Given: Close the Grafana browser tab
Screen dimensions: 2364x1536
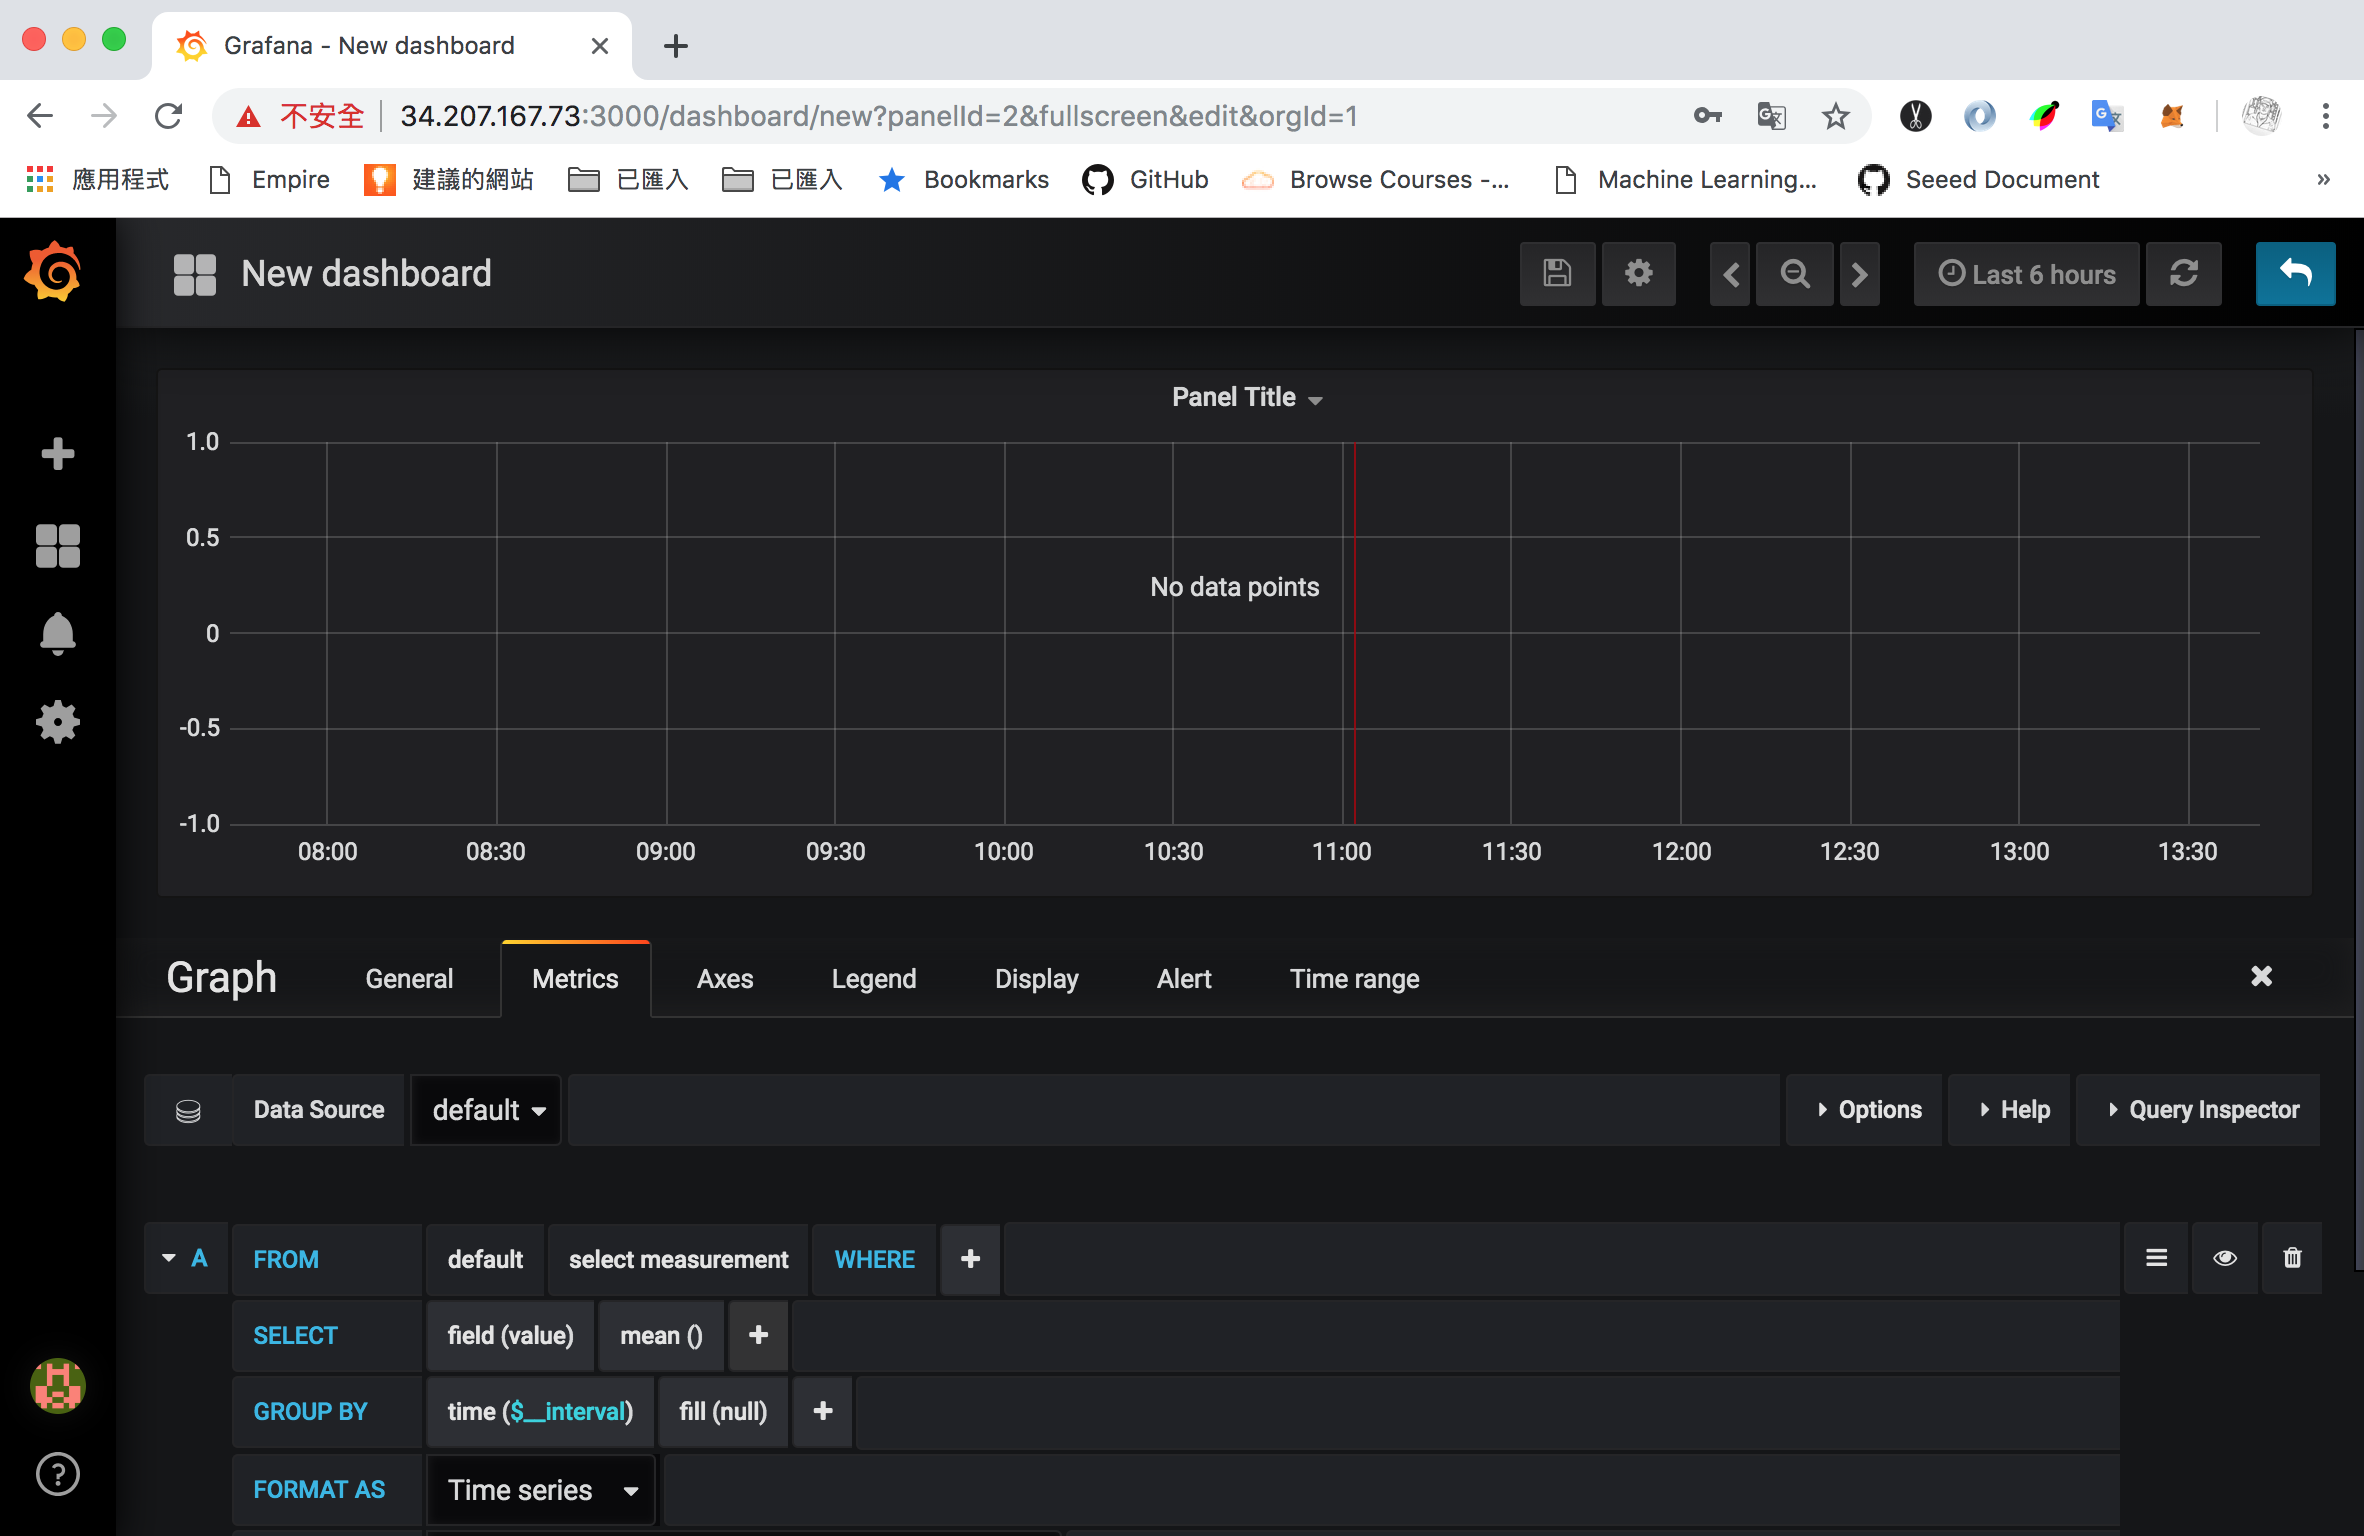Looking at the screenshot, I should pyautogui.click(x=599, y=46).
